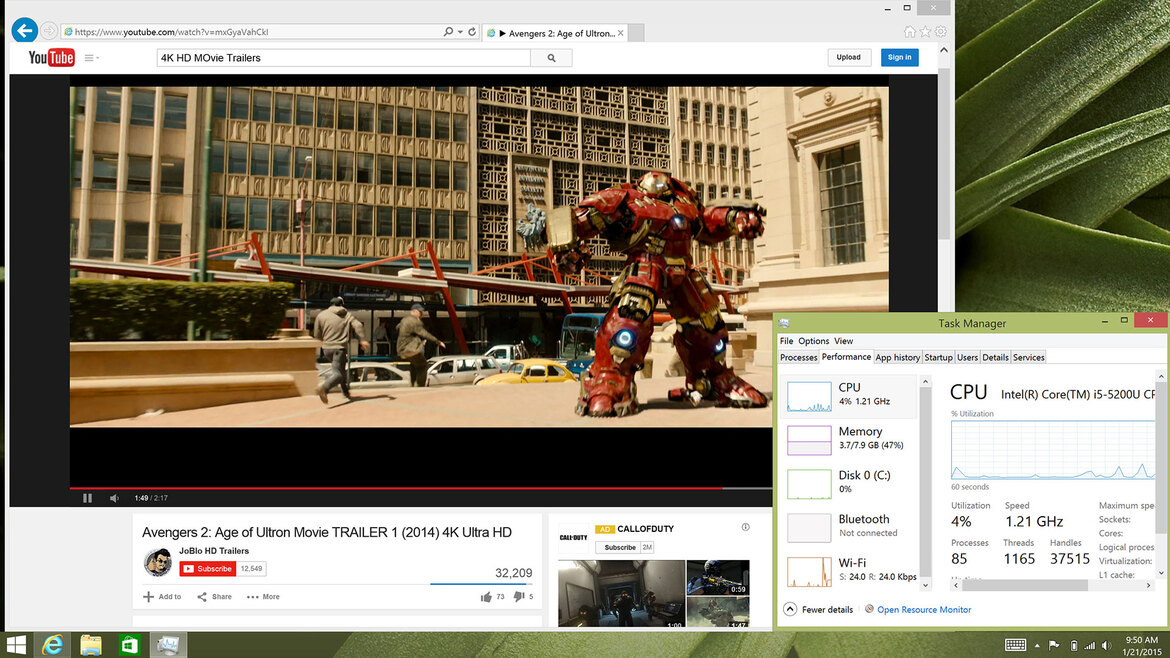The width and height of the screenshot is (1170, 658).
Task: Open Resource Monitor link
Action: pos(924,610)
